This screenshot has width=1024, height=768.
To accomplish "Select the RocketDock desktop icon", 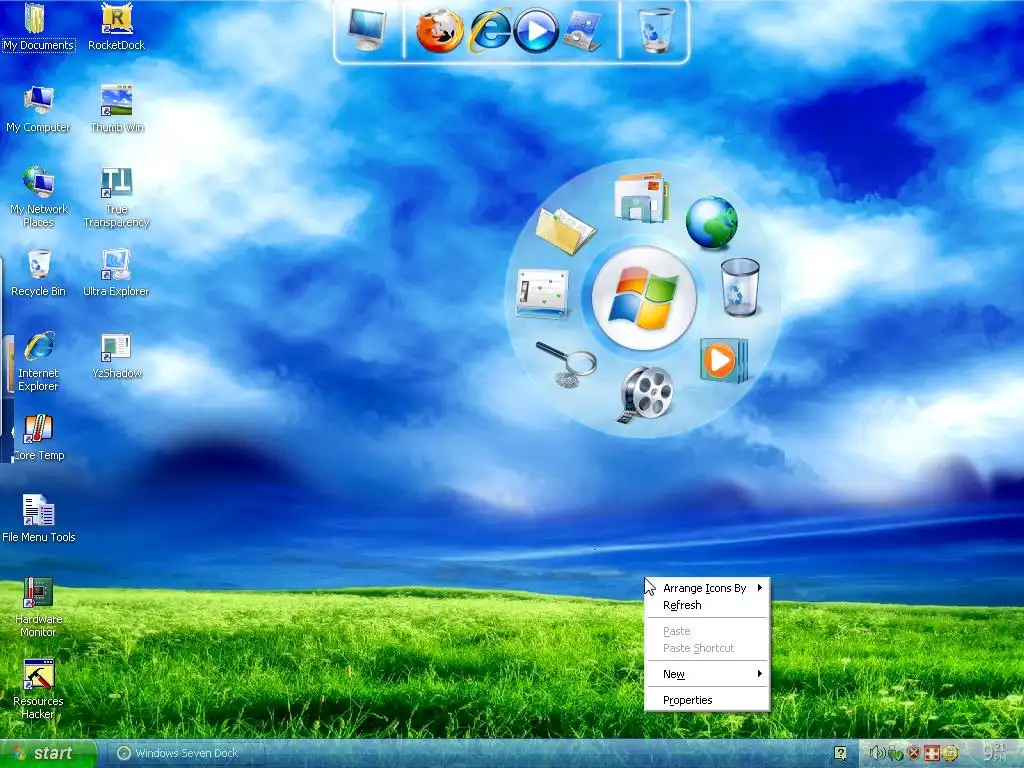I will 116,27.
